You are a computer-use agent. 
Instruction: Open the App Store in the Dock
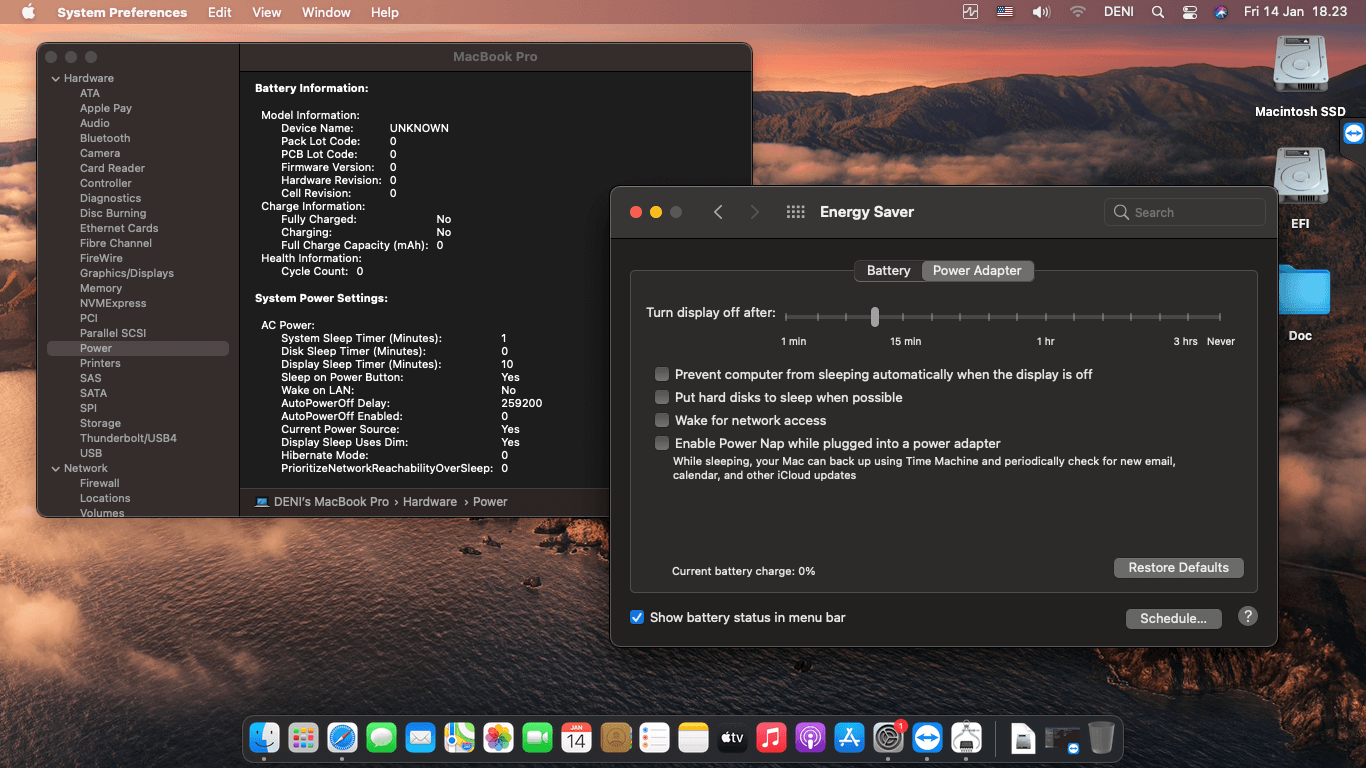(849, 738)
